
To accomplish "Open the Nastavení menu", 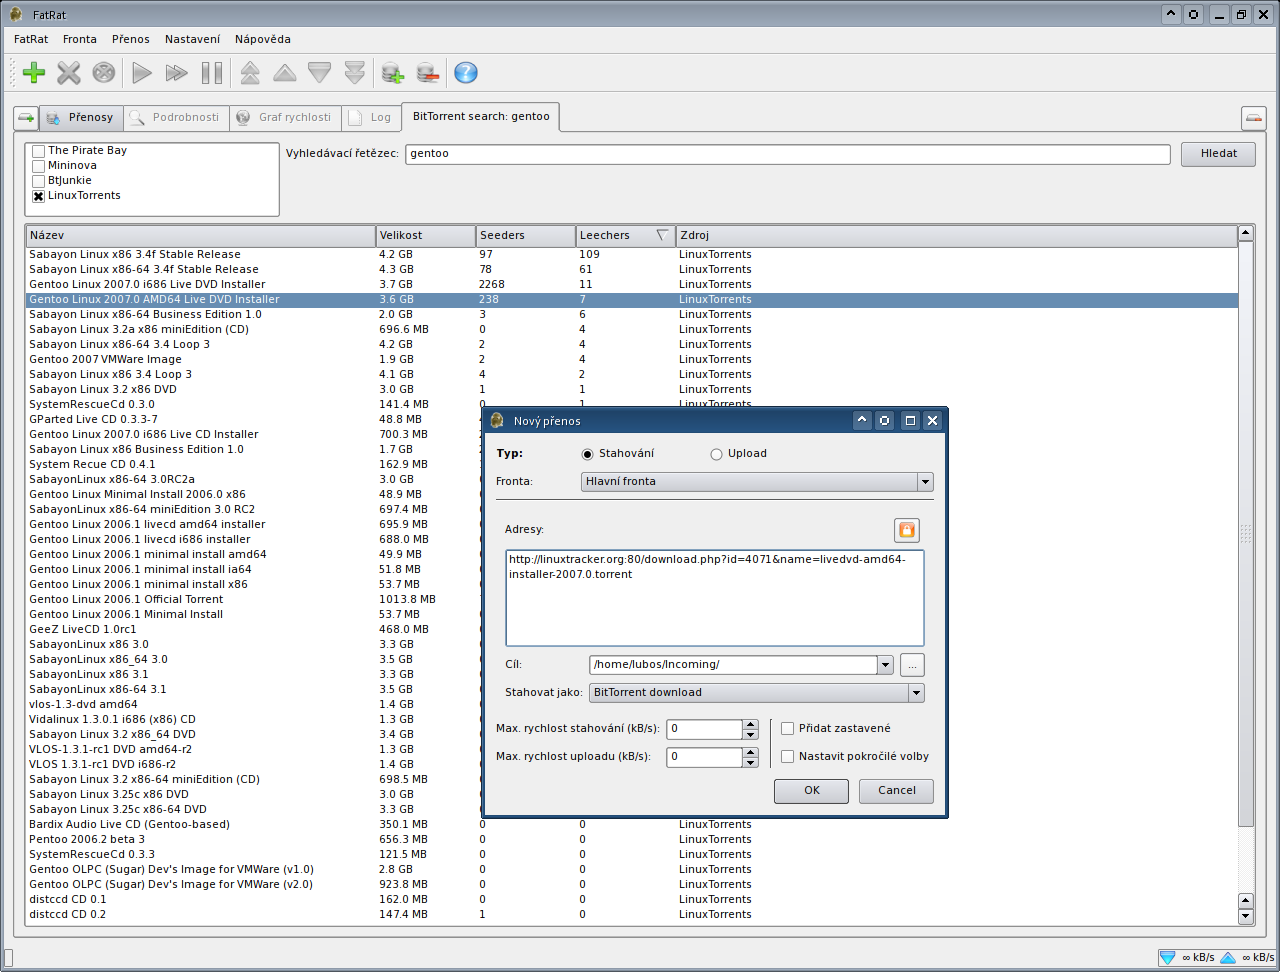I will (x=192, y=39).
